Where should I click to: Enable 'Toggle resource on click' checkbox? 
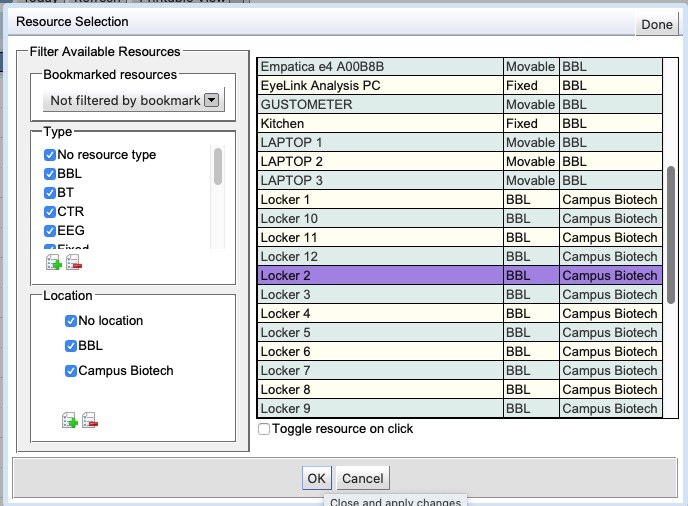(x=264, y=429)
